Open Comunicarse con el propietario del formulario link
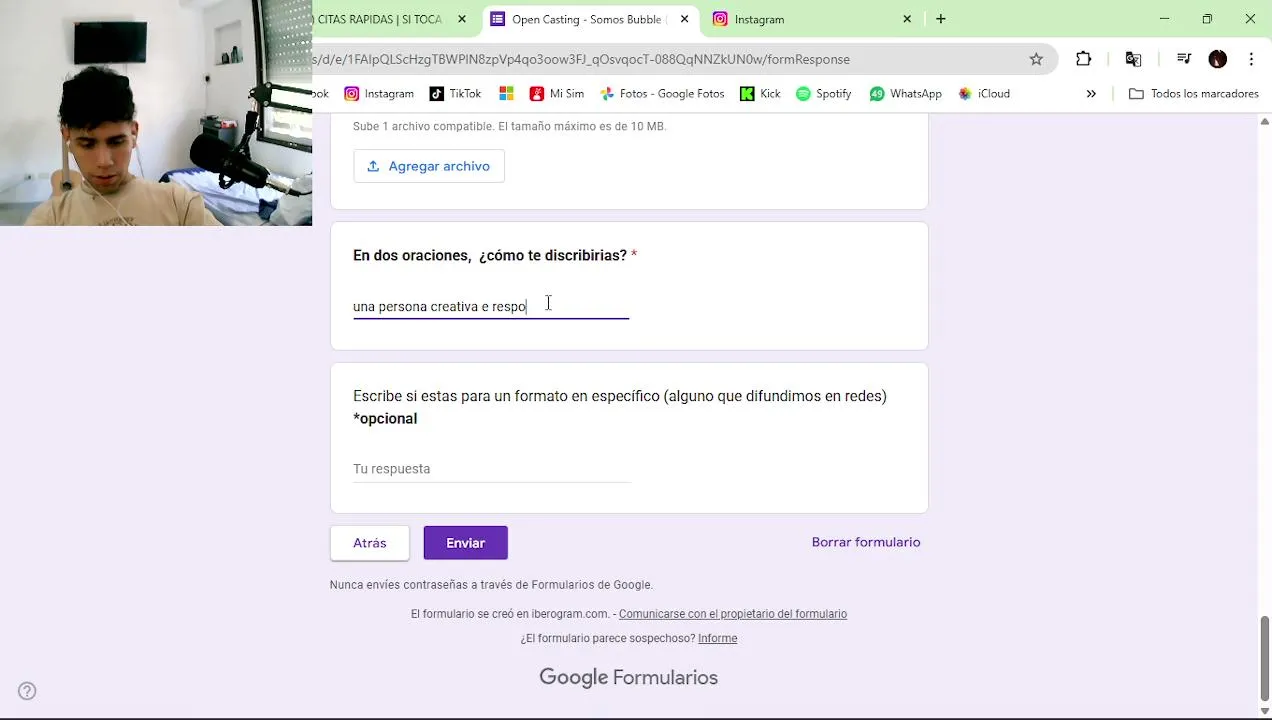The height and width of the screenshot is (720, 1272). point(733,614)
